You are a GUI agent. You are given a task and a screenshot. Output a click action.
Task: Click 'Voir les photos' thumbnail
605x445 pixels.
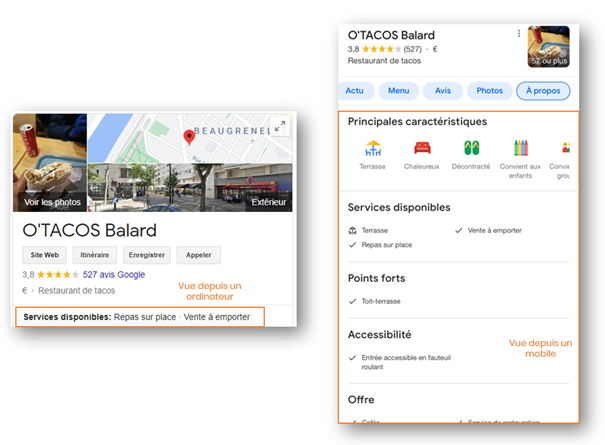(50, 162)
